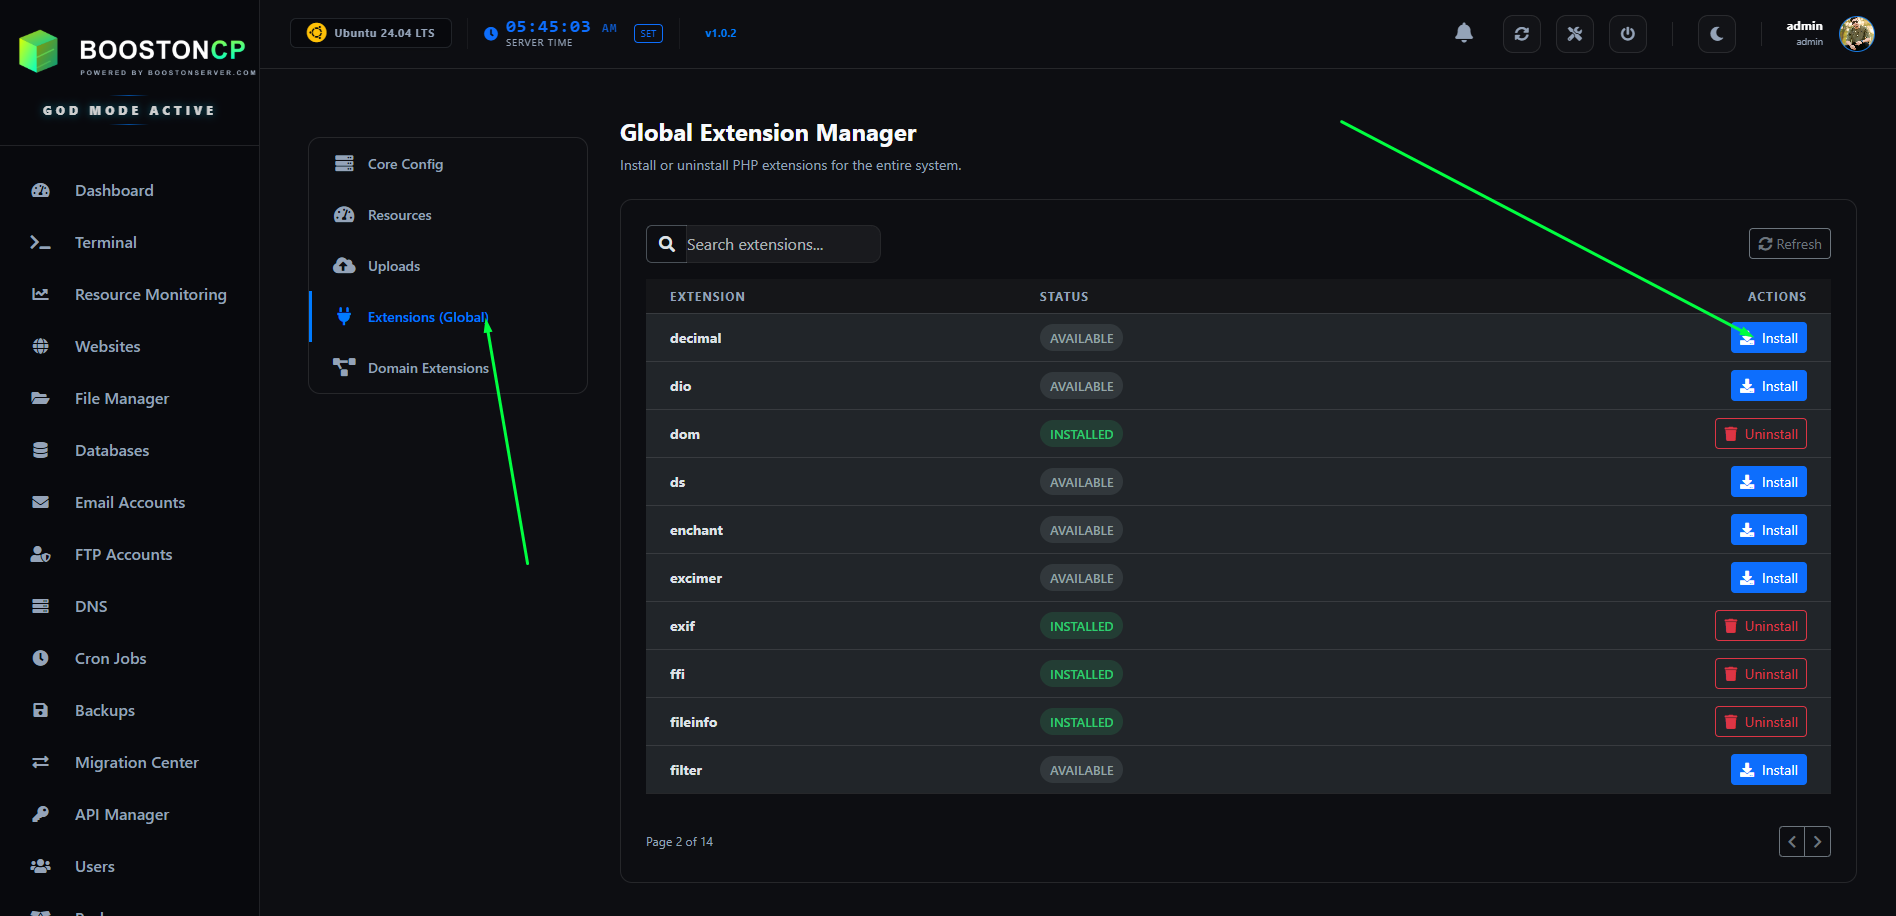Click the refresh icon in the top header
1896x916 pixels.
(1521, 33)
